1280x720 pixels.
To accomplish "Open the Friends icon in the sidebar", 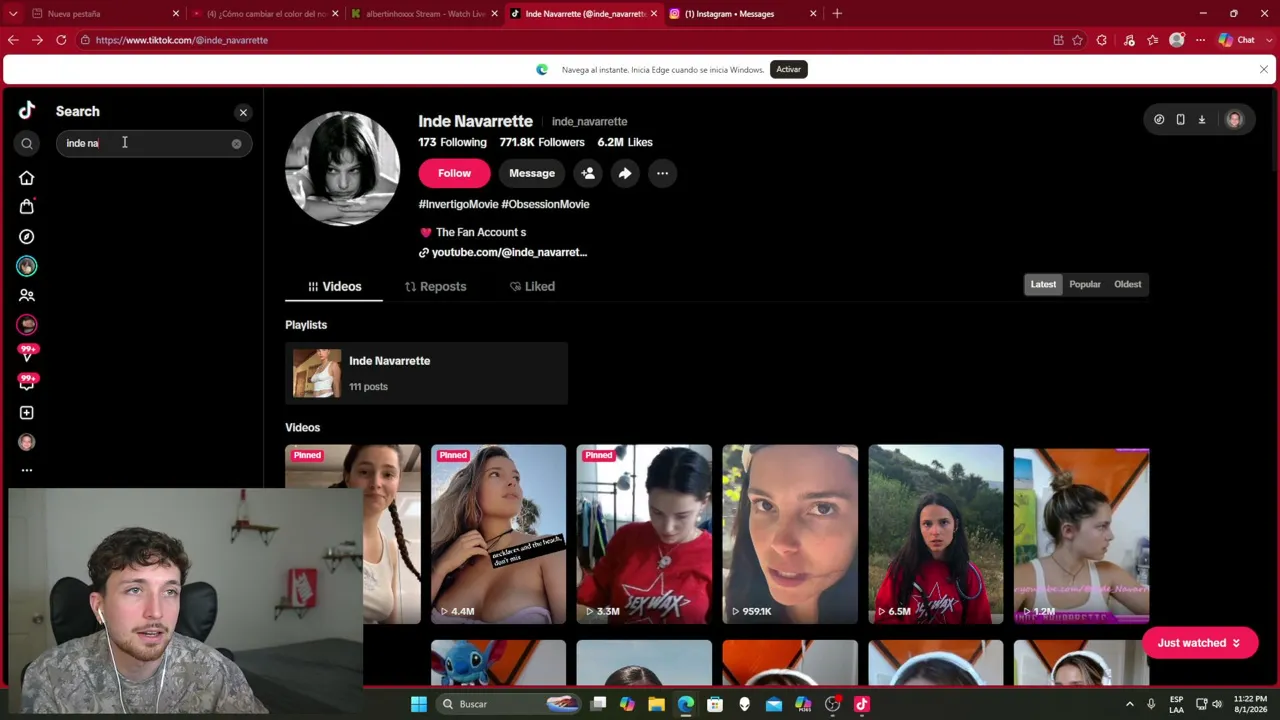I will [x=27, y=296].
